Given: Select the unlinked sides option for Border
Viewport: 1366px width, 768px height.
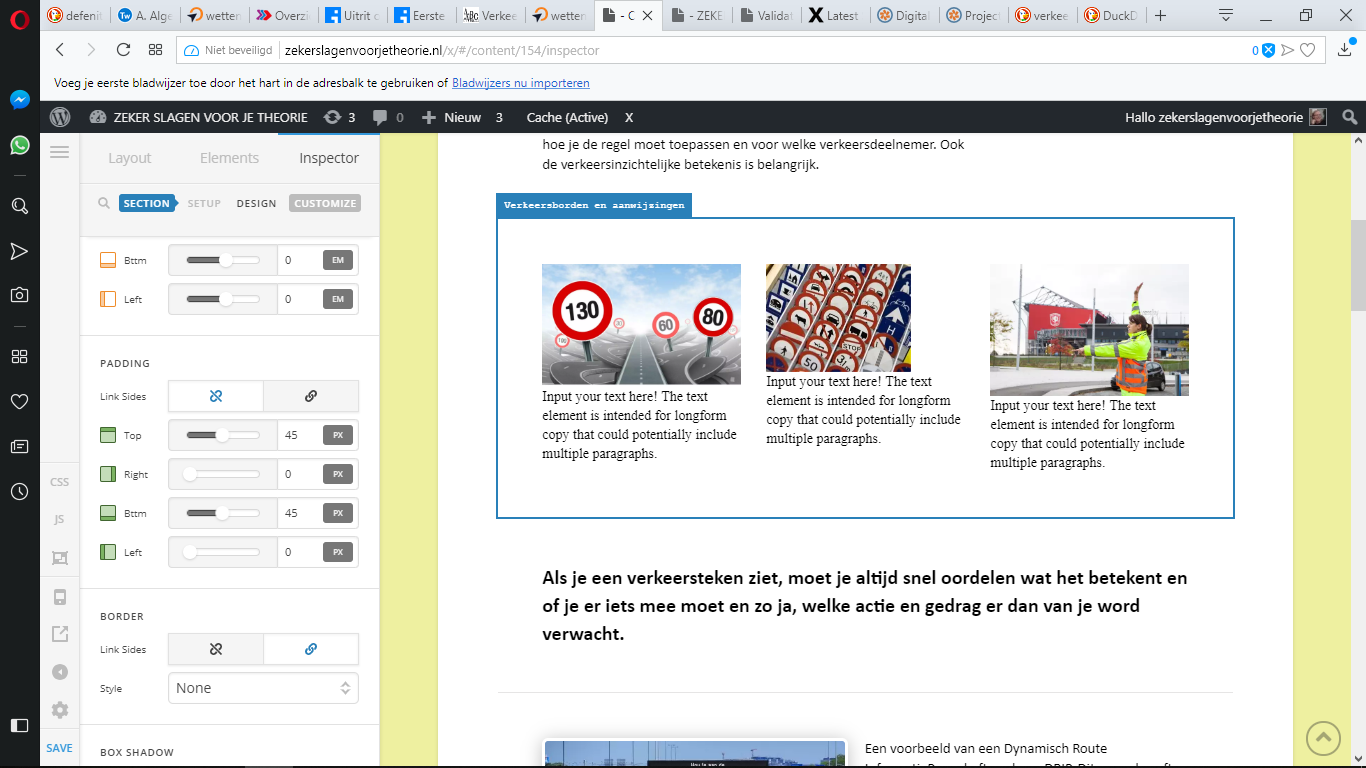Looking at the screenshot, I should 216,649.
